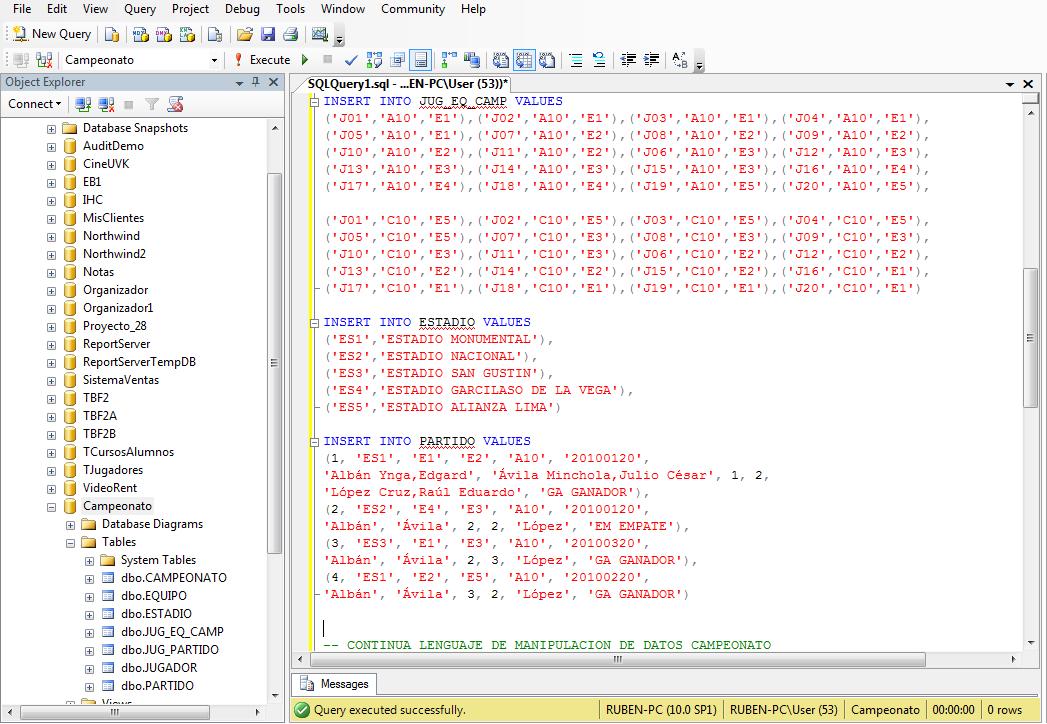Click the Save icon in the toolbar
The image size is (1047, 724).
[x=265, y=33]
